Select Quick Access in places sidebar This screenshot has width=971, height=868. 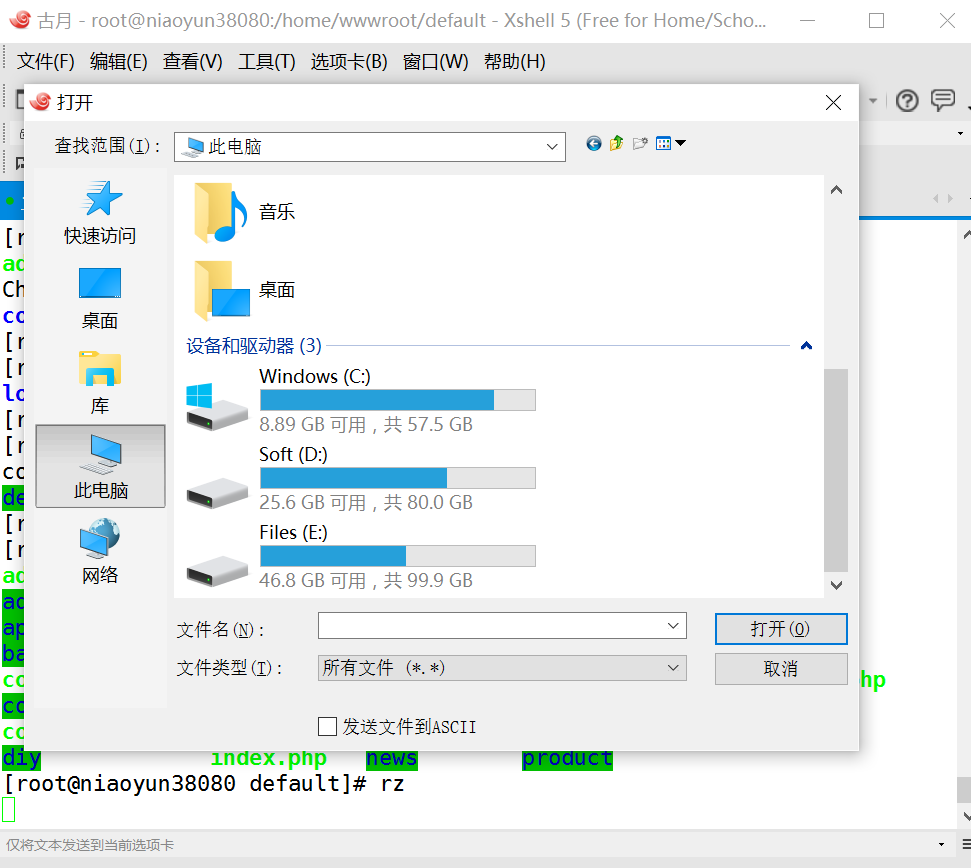(100, 212)
